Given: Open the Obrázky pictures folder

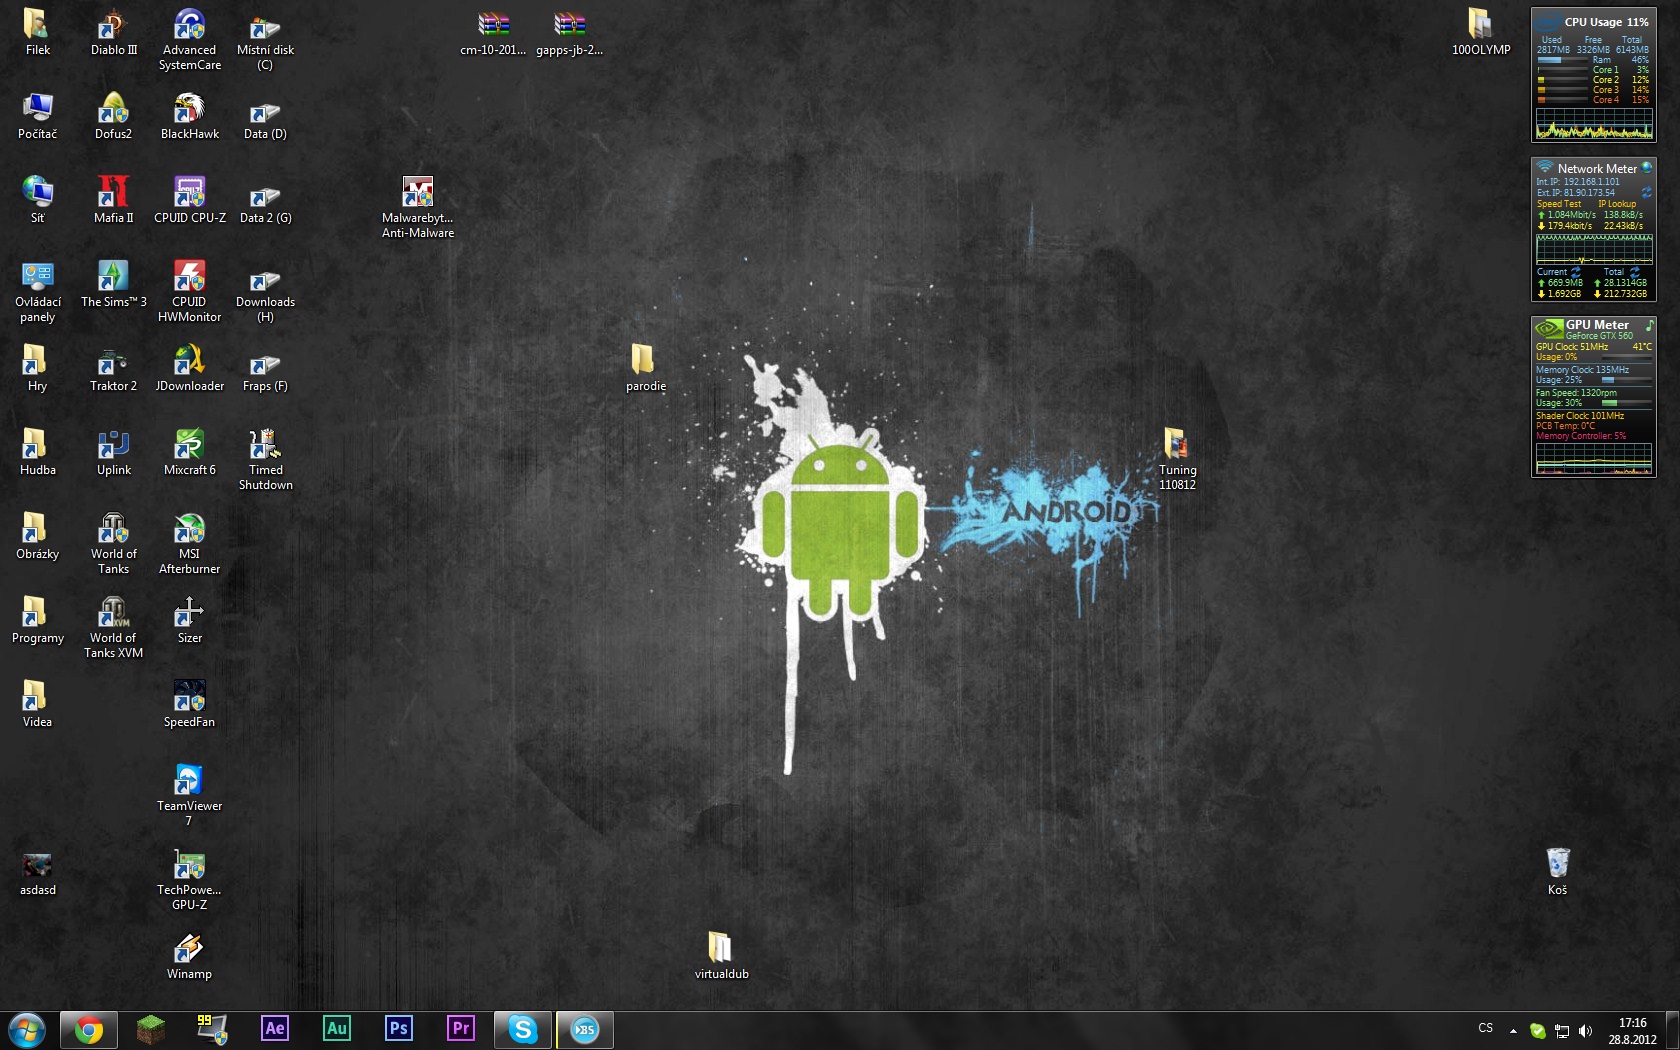Looking at the screenshot, I should click(x=38, y=536).
